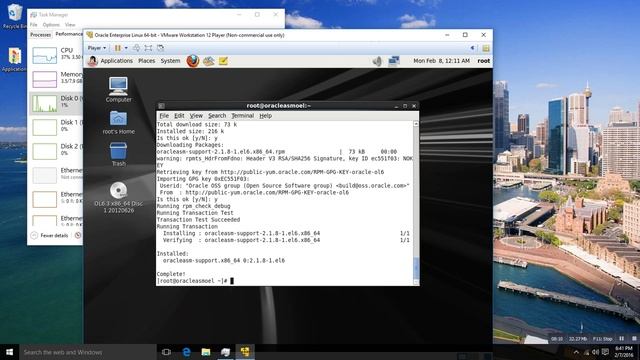This screenshot has width=640, height=360.
Task: Click the root user menu in panel
Action: 484,61
